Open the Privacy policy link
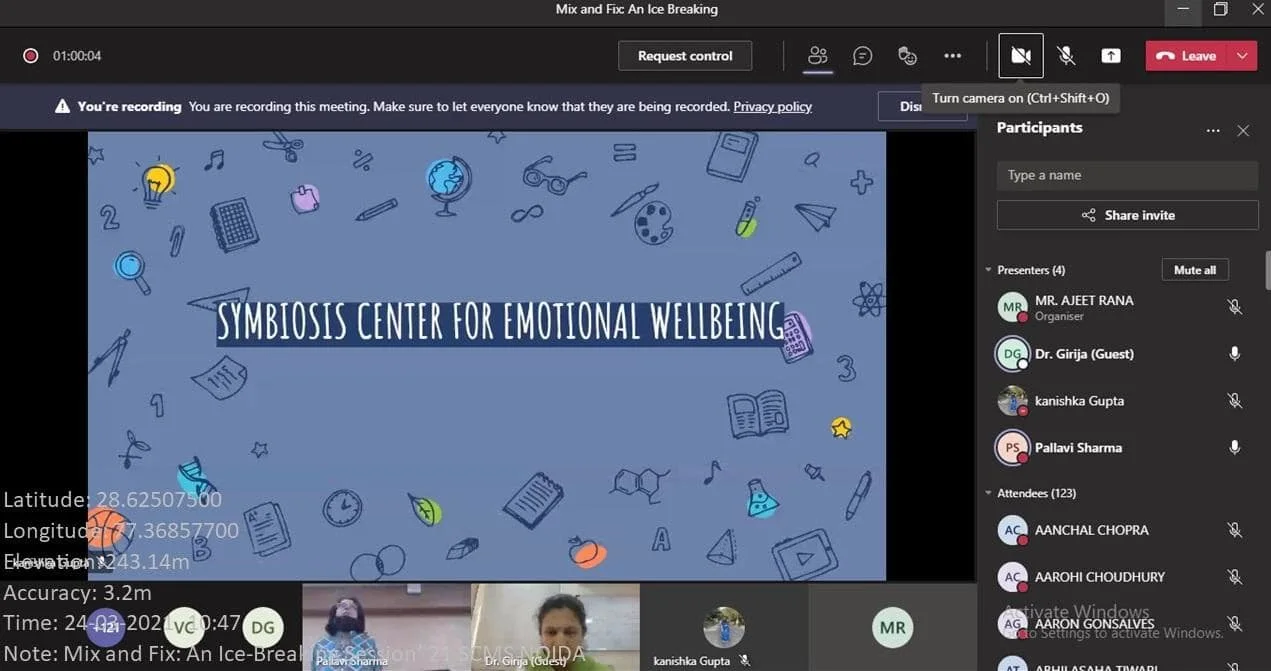The image size is (1271, 671). tap(772, 107)
